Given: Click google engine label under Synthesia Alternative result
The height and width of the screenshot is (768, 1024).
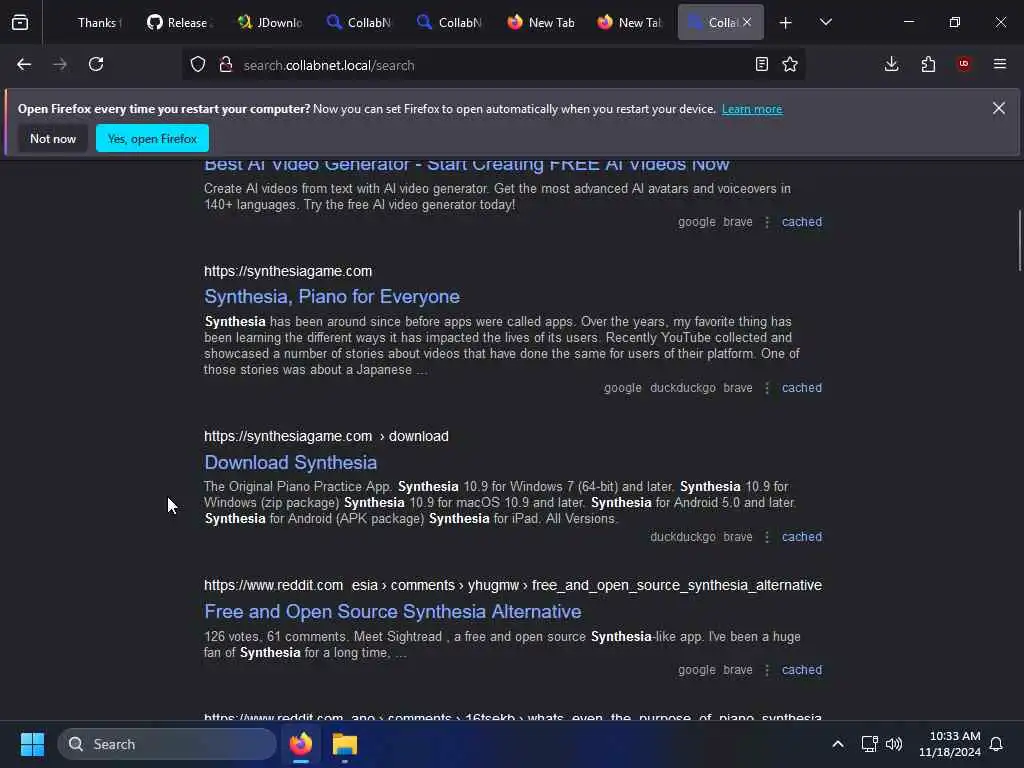Looking at the screenshot, I should [696, 670].
